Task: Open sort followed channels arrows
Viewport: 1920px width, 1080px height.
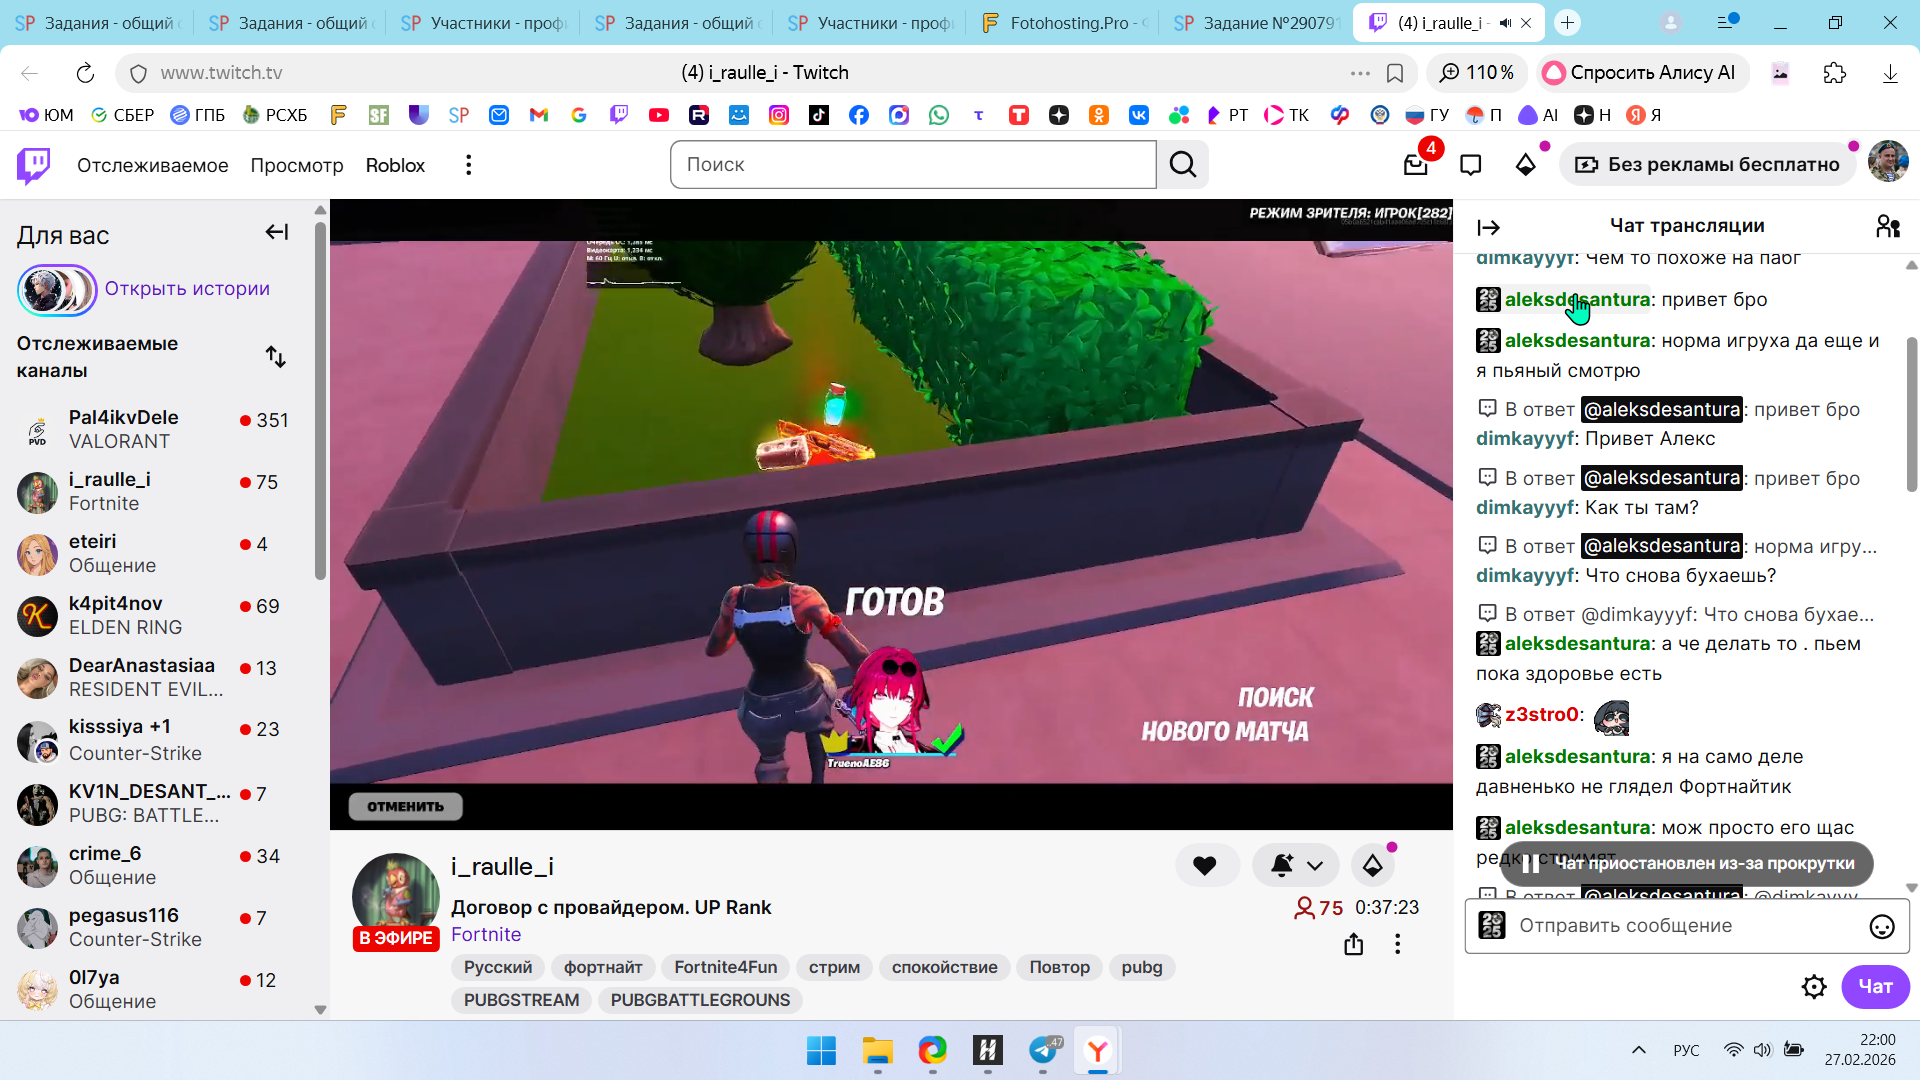Action: [x=276, y=357]
